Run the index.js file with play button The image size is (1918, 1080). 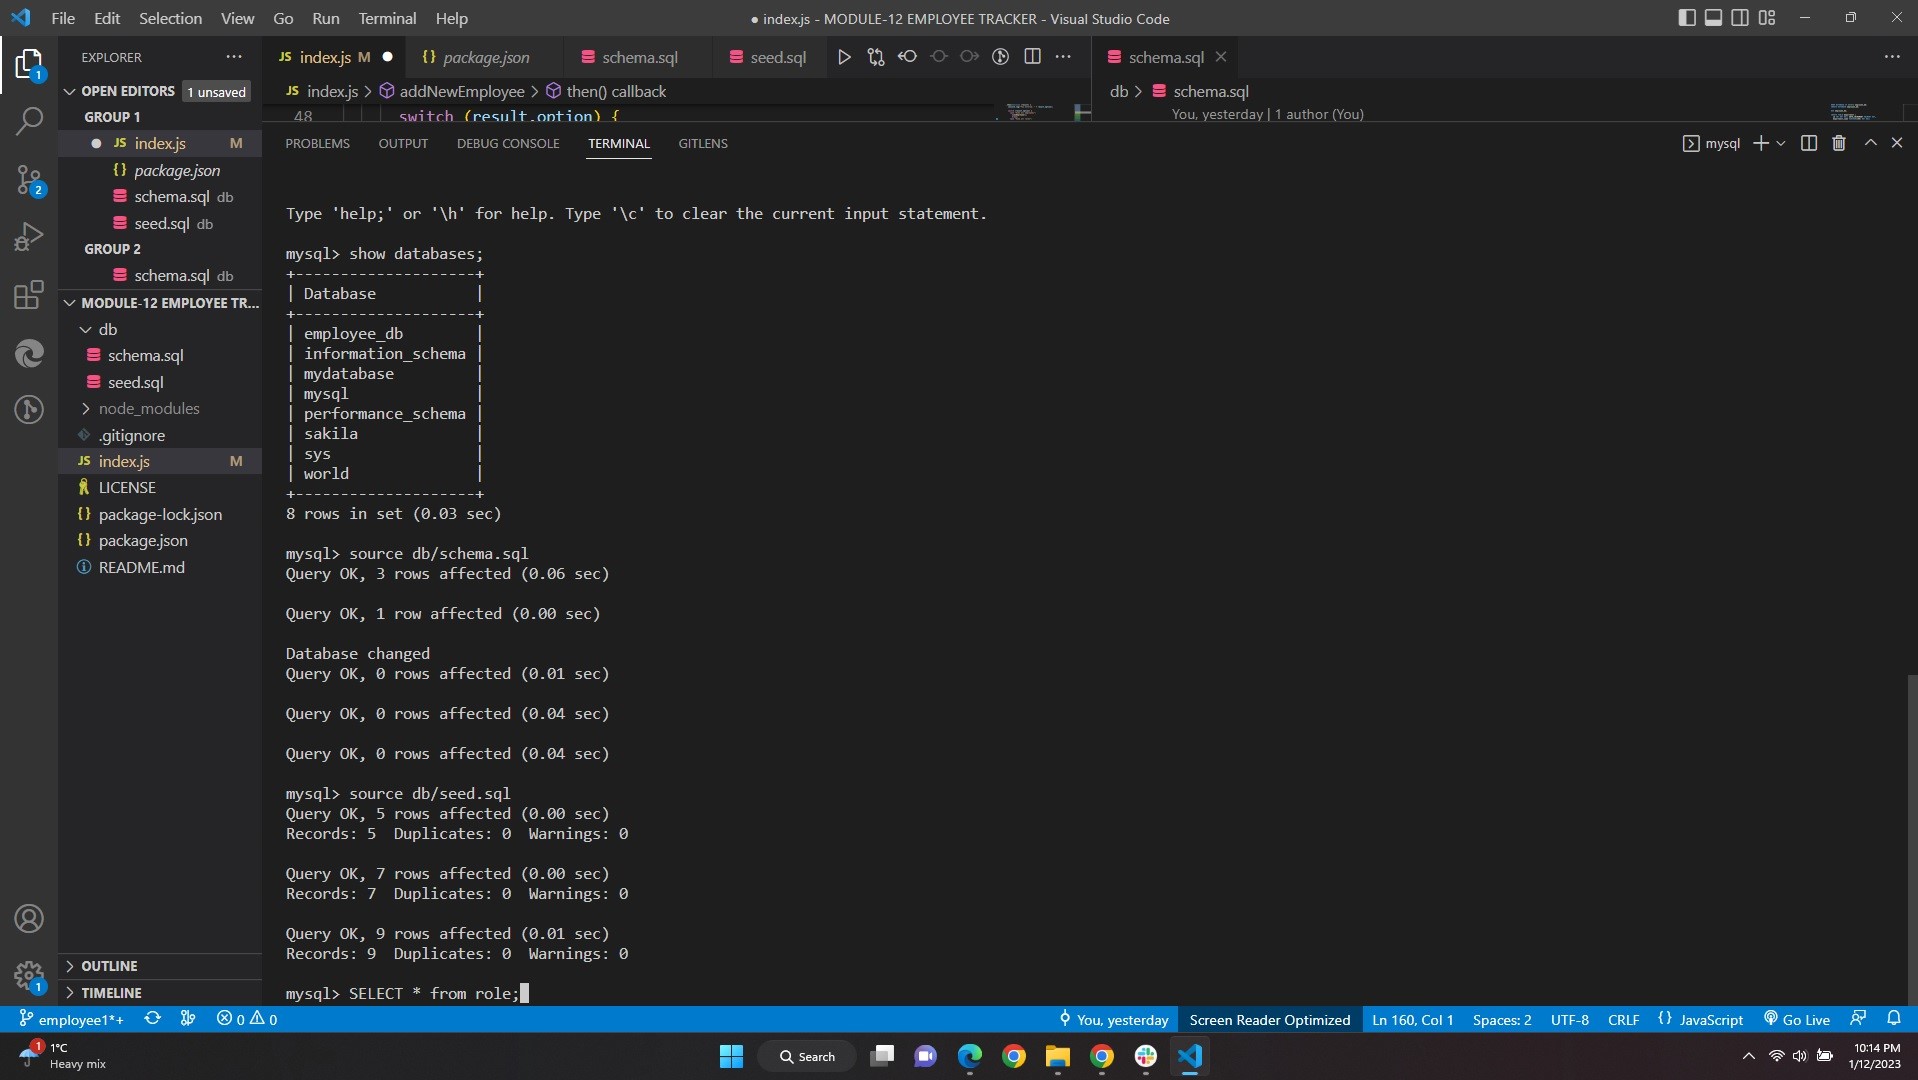coord(844,57)
